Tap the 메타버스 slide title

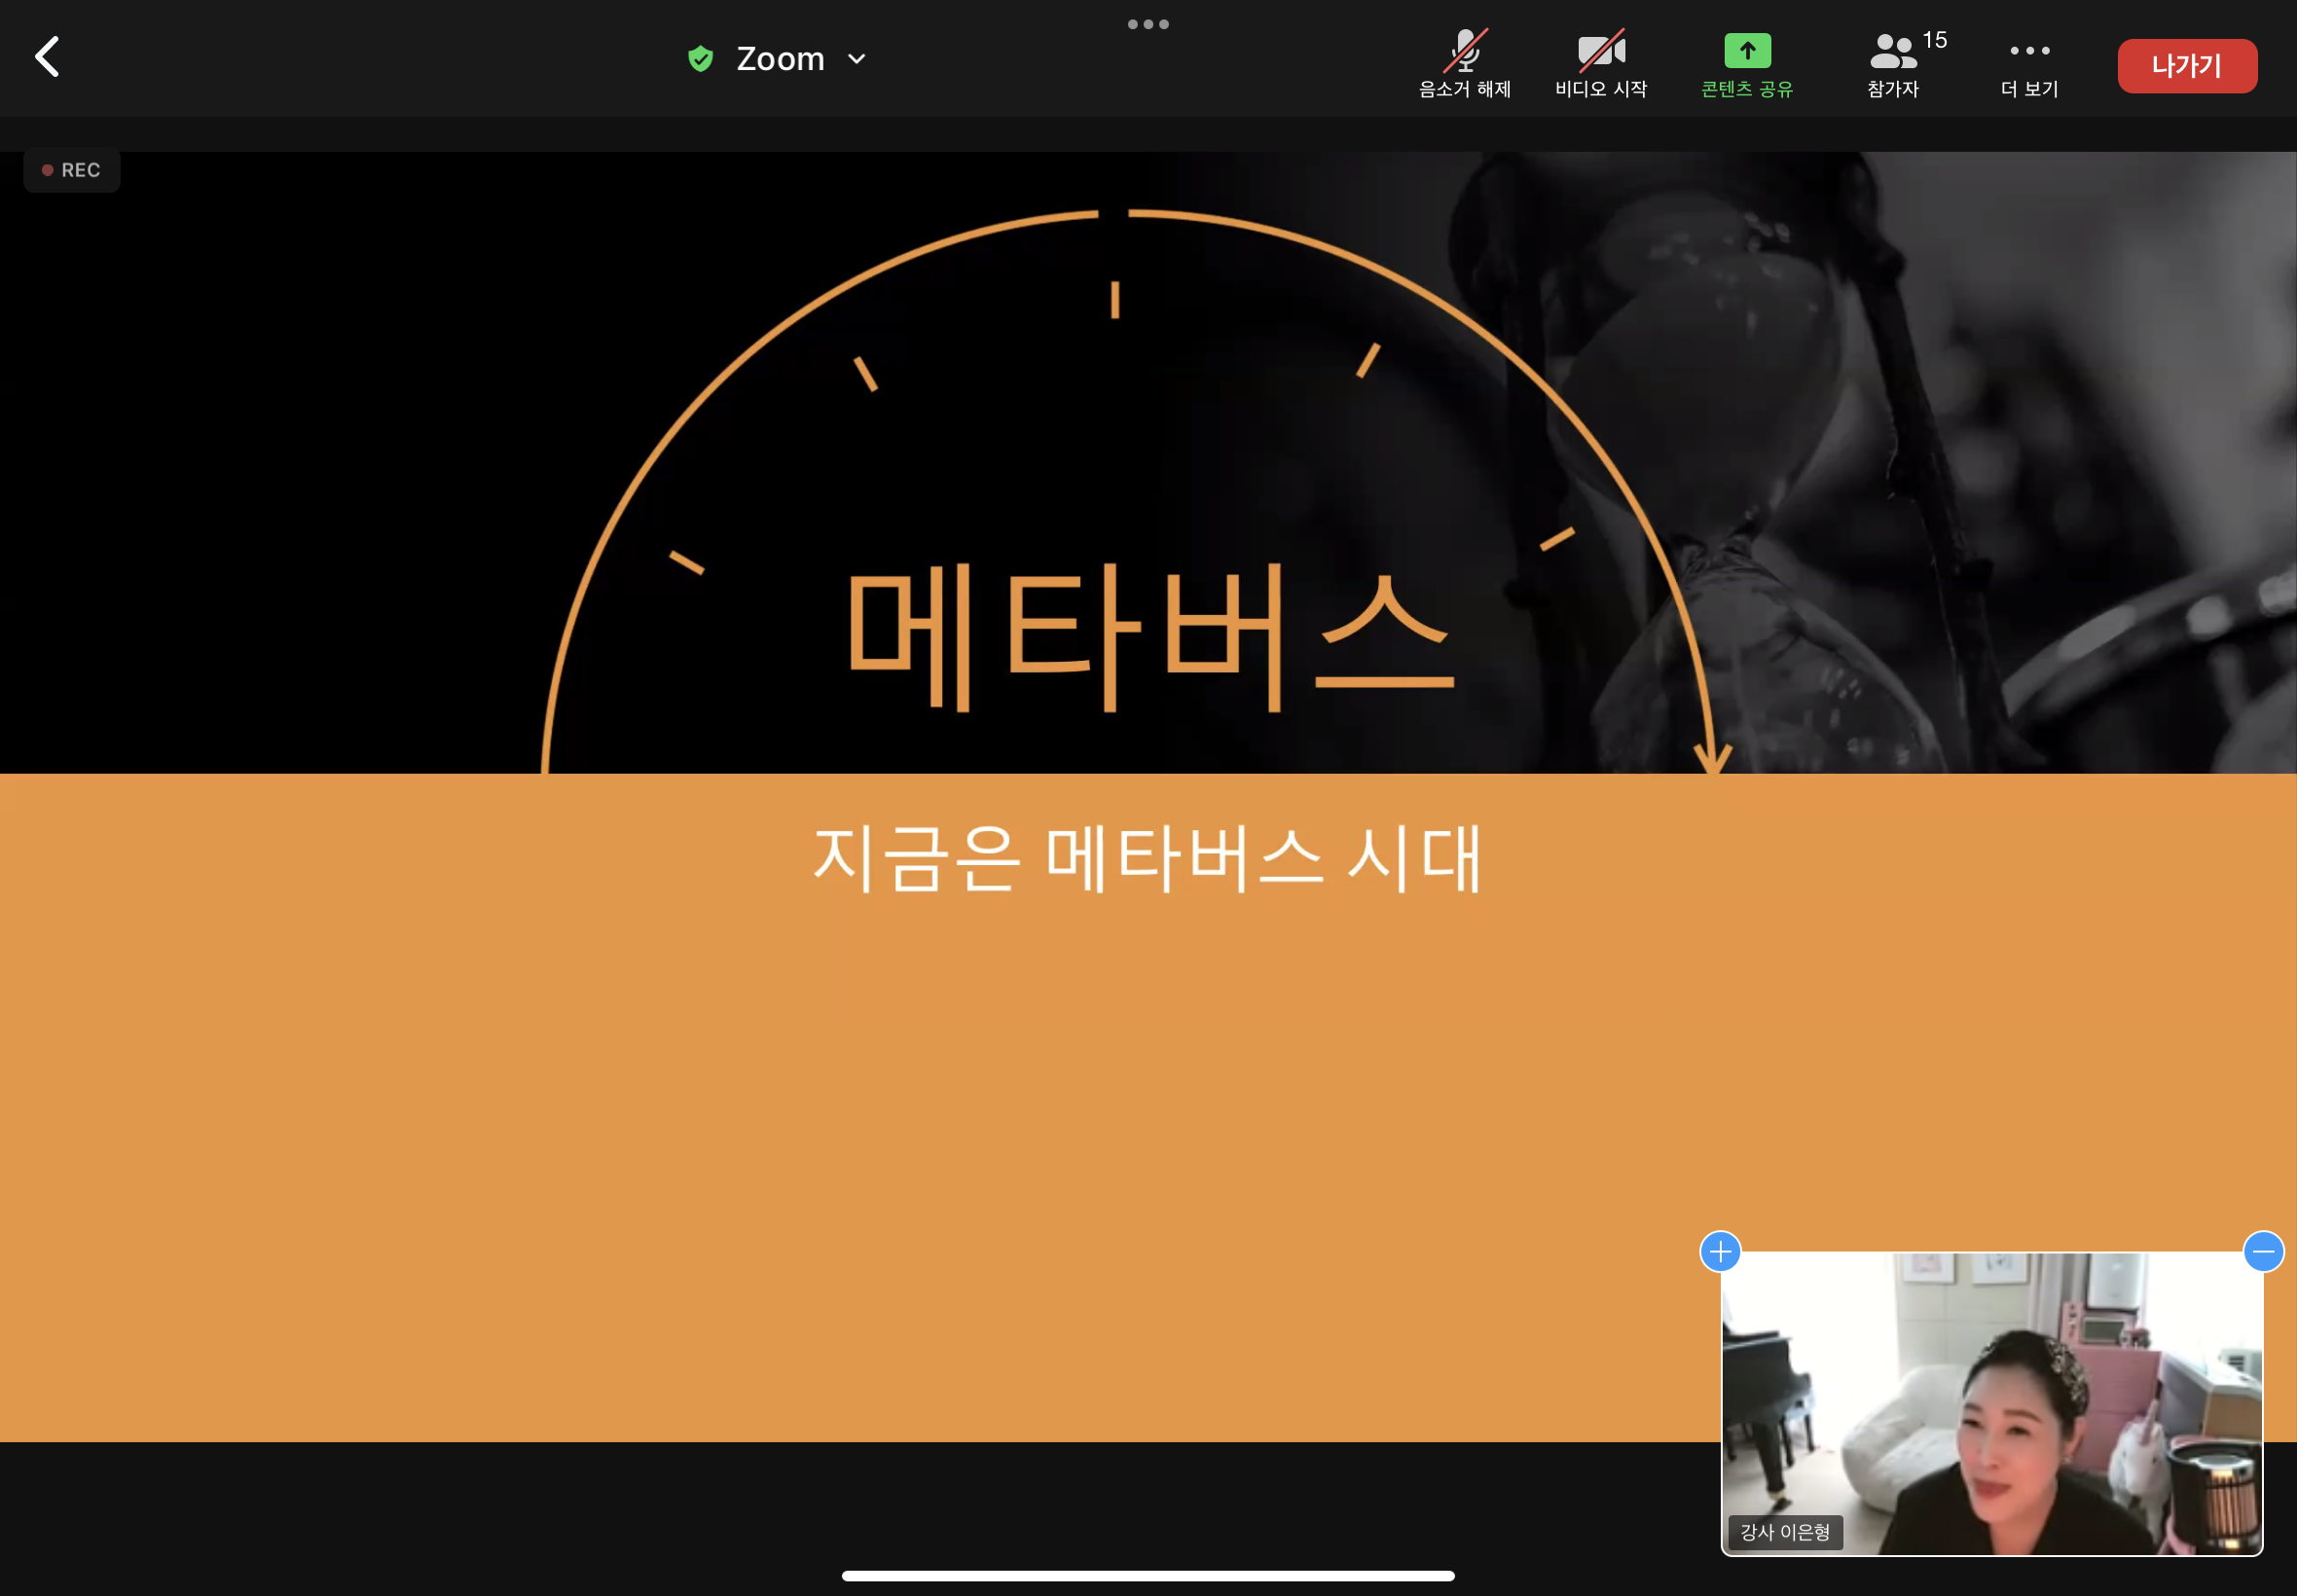tap(1150, 636)
